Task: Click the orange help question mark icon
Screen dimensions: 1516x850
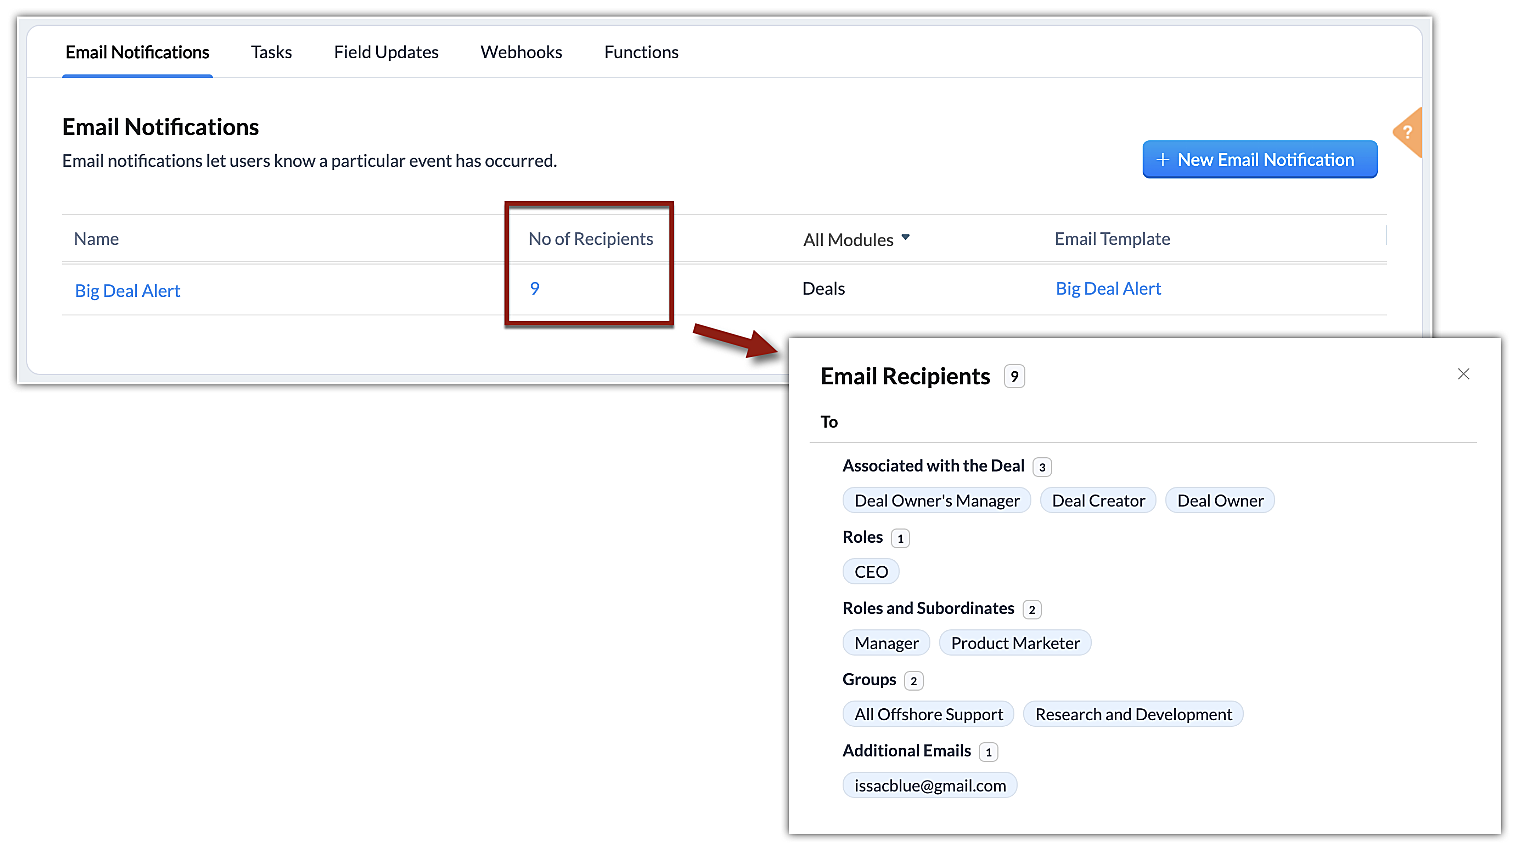Action: [x=1408, y=132]
